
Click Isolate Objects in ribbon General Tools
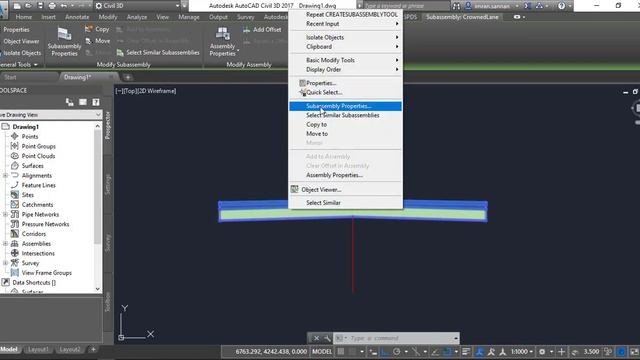point(21,53)
